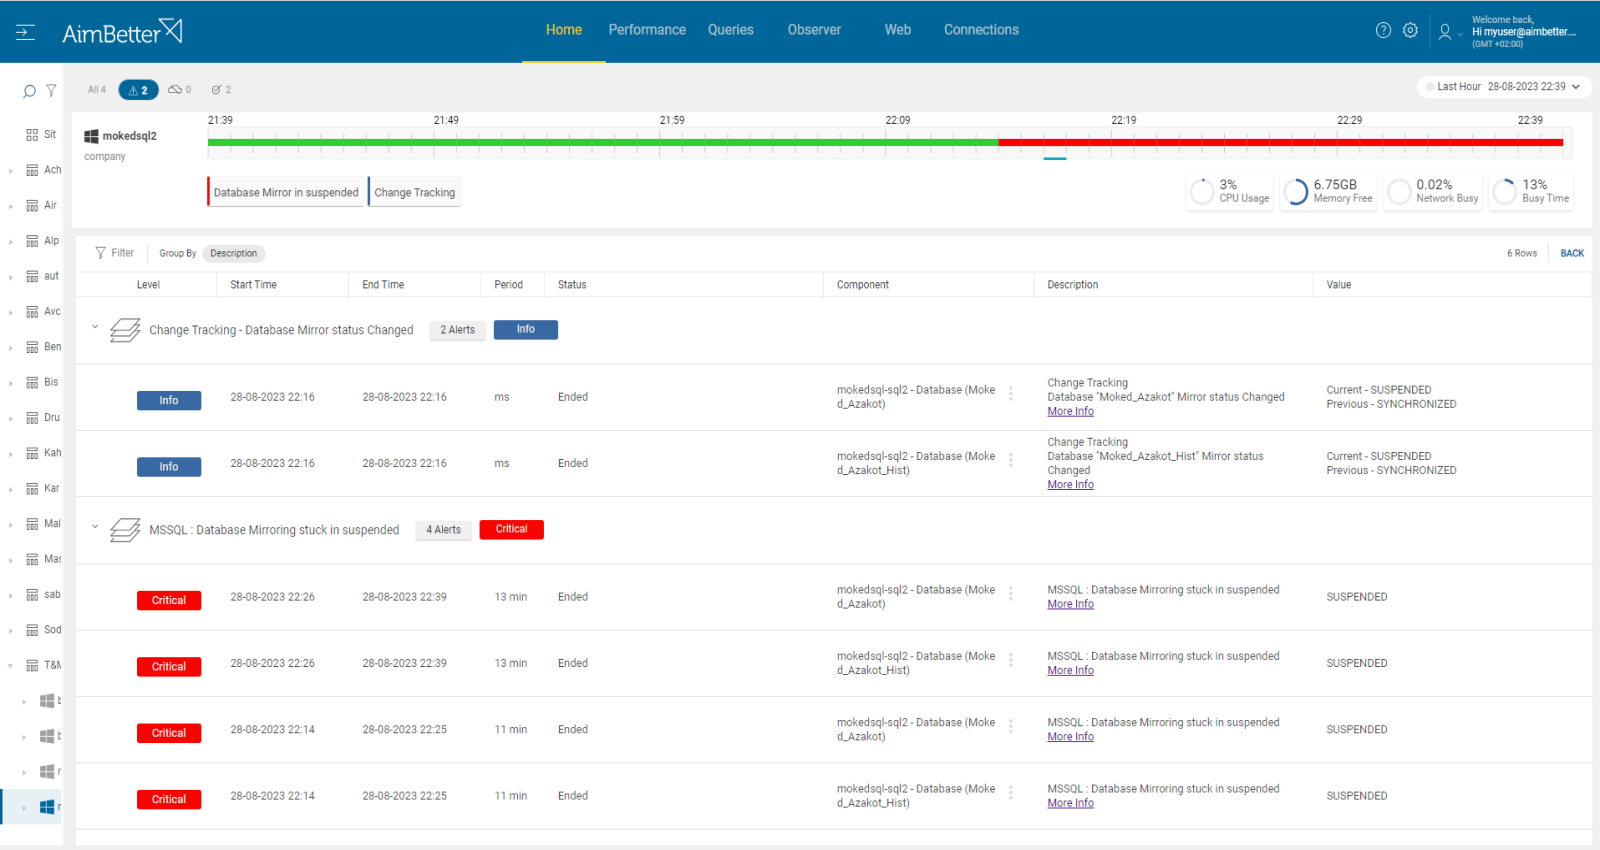Image resolution: width=1600 pixels, height=850 pixels.
Task: Open More Info for Moked_Azakot_Hist mirror status change
Action: coord(1070,485)
